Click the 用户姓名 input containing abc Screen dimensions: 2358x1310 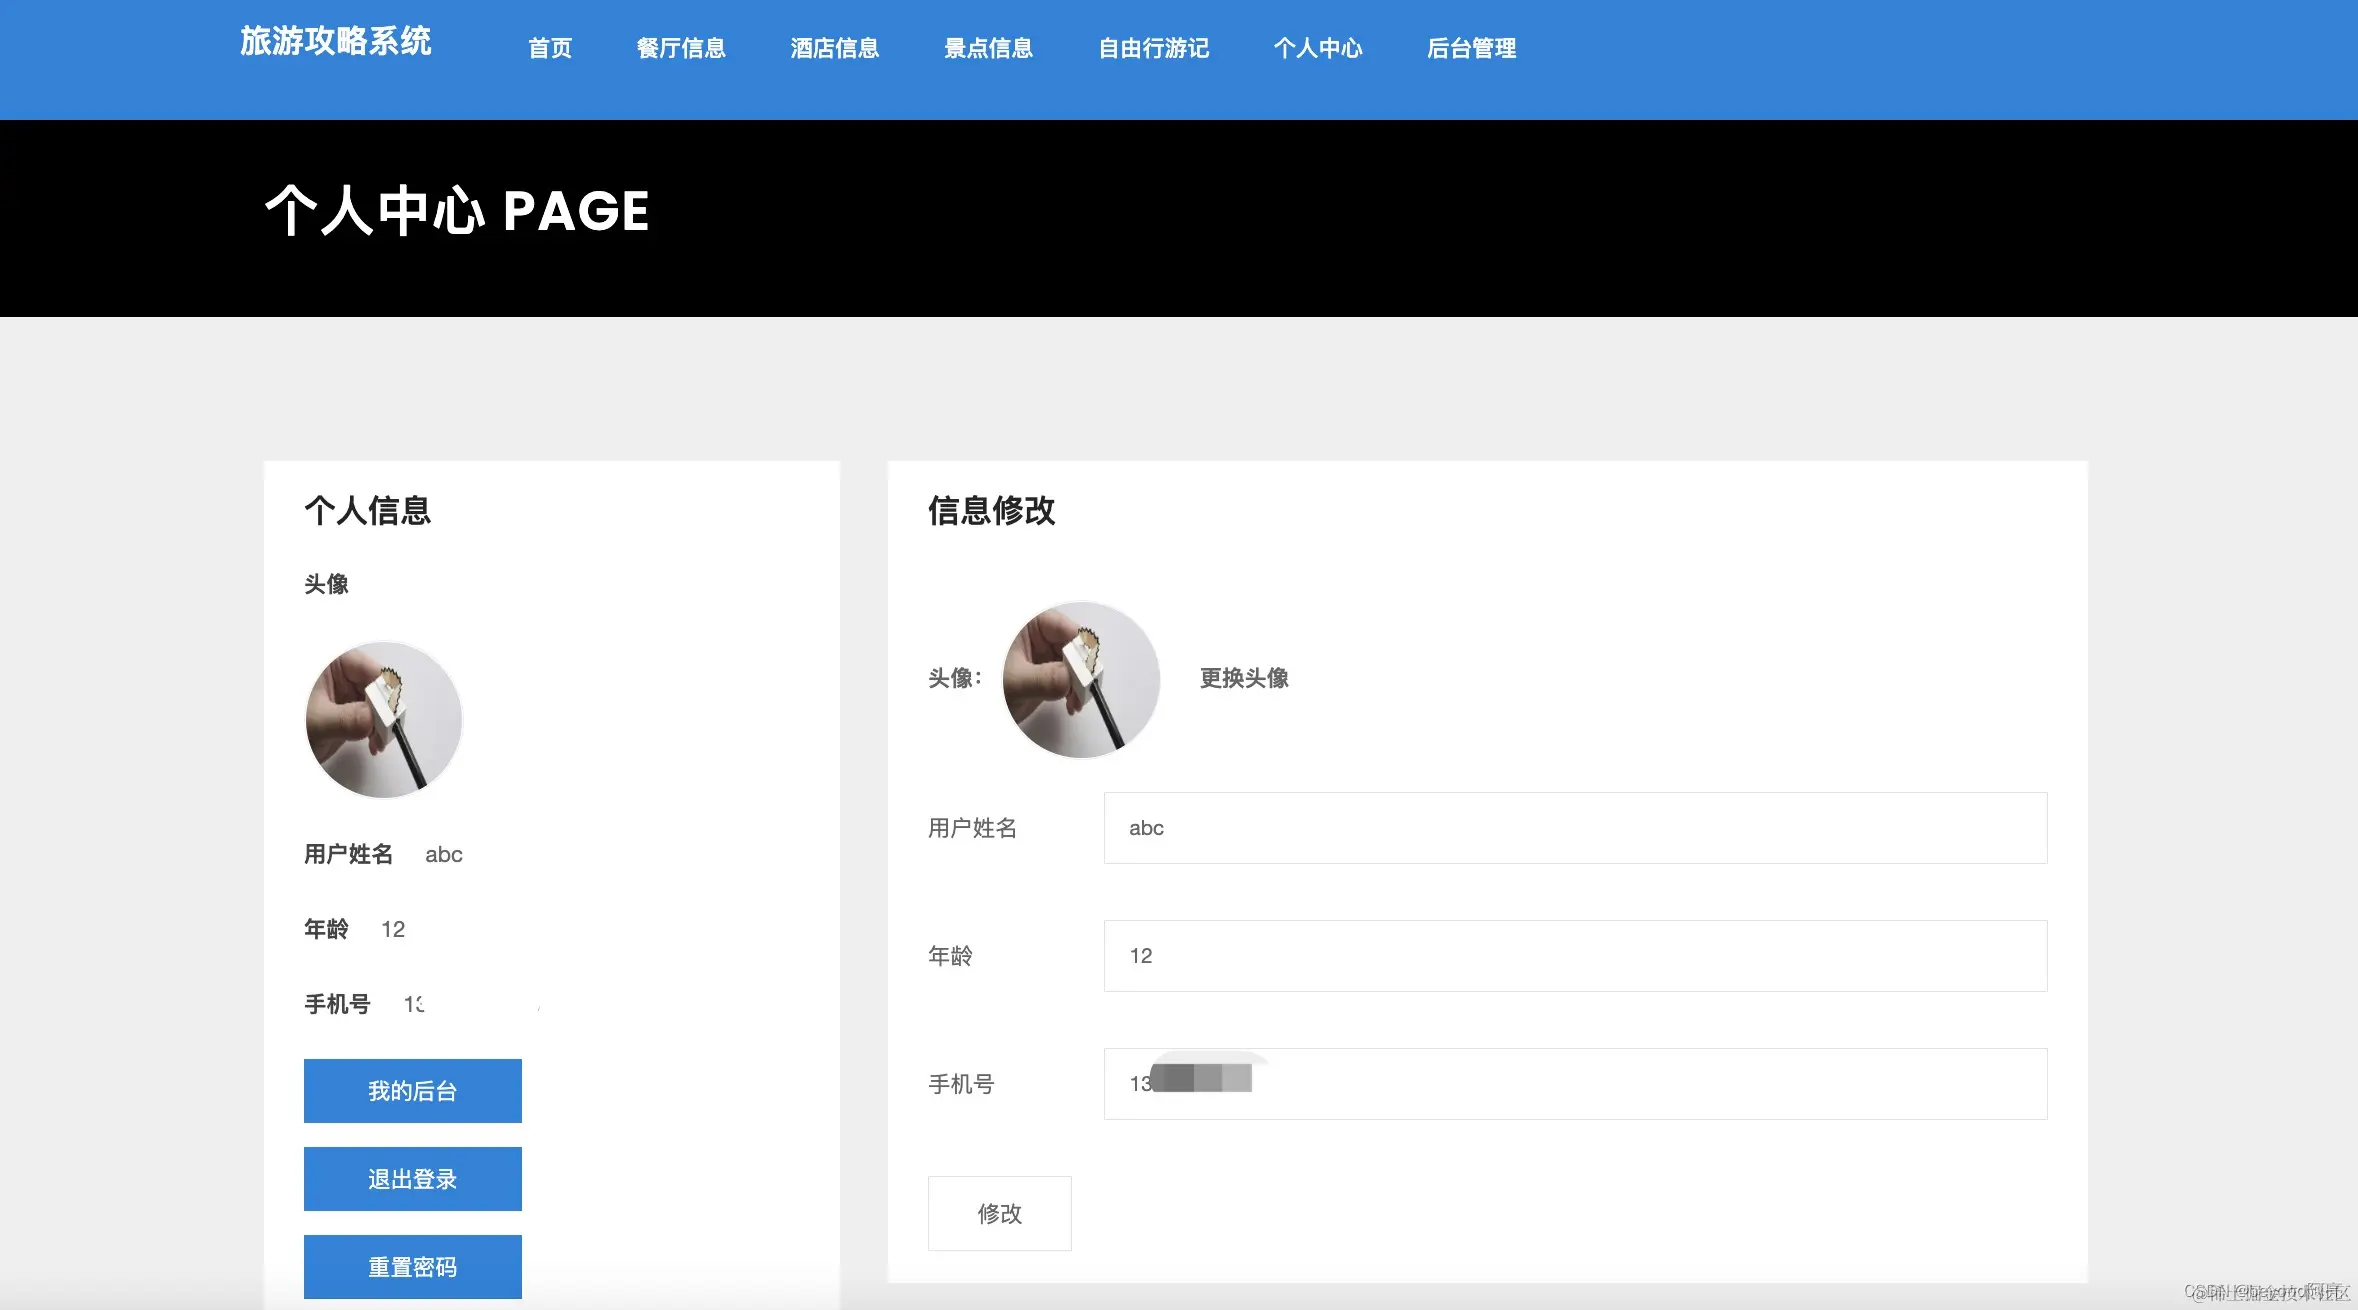(1575, 827)
